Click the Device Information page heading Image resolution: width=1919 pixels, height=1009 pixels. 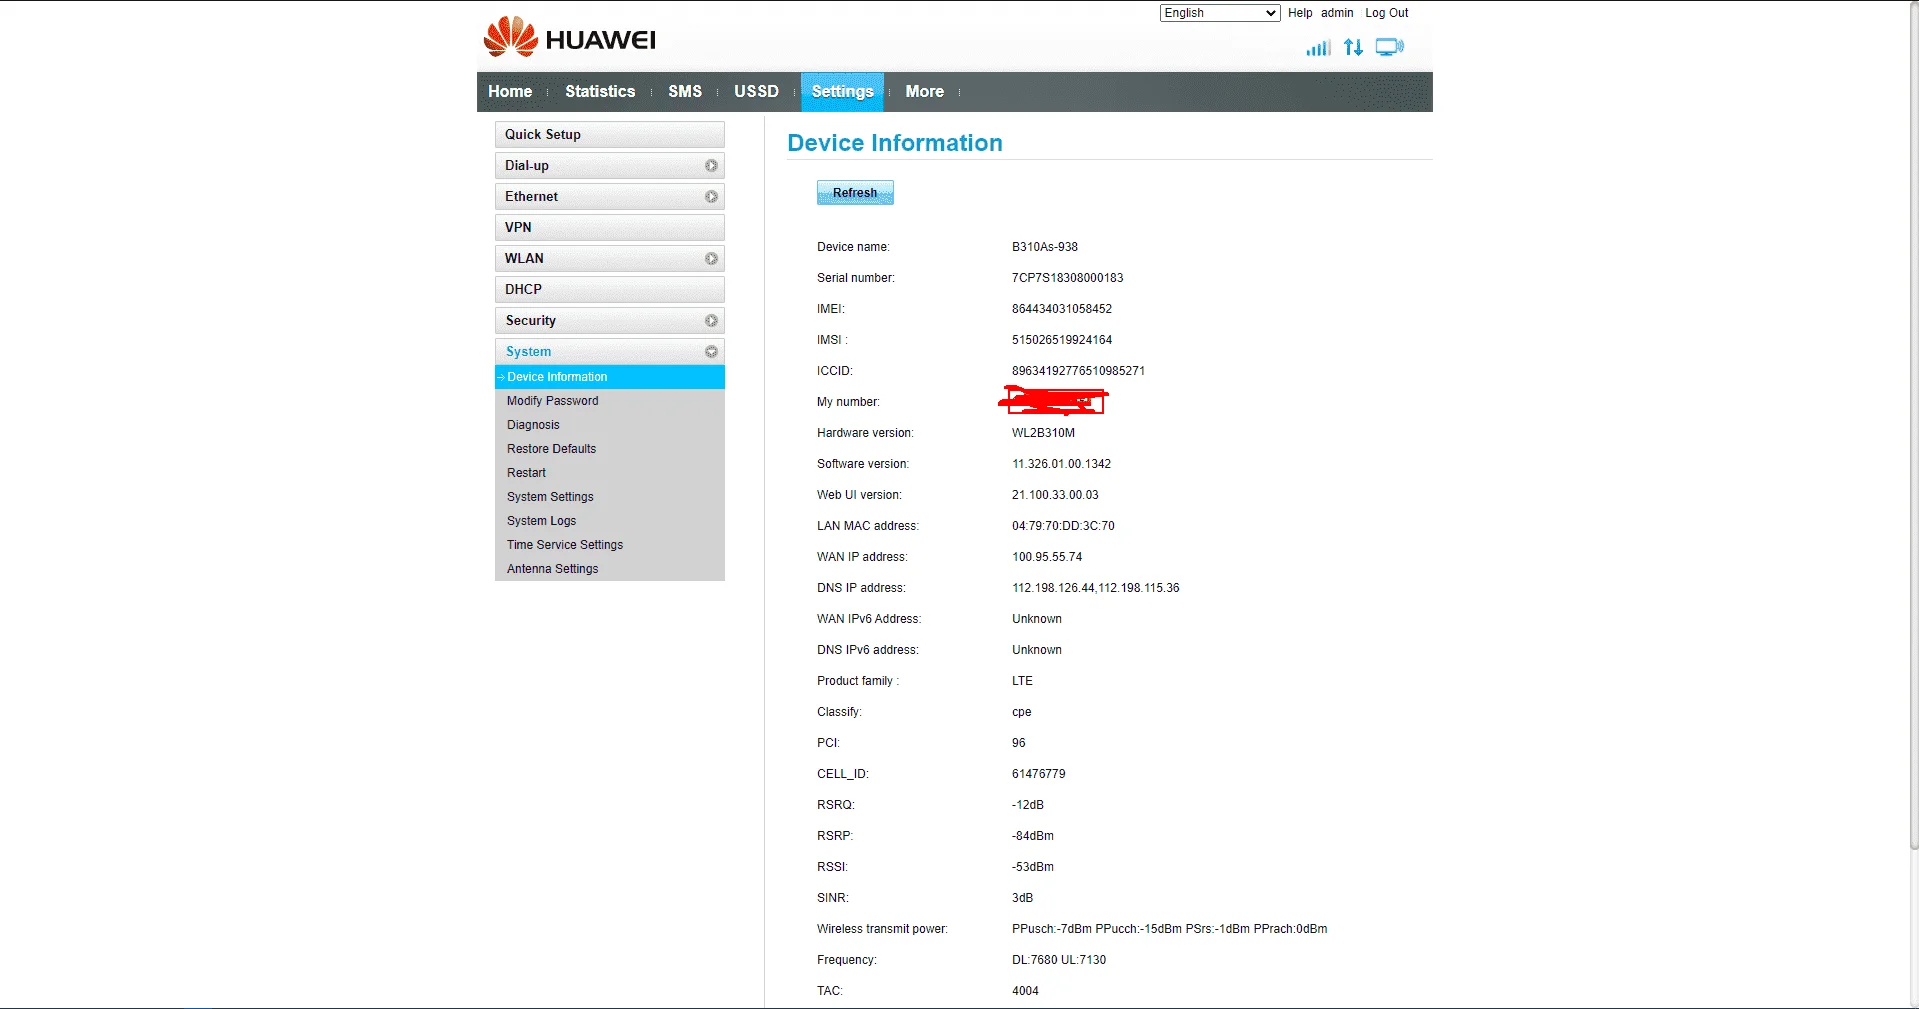click(x=895, y=143)
